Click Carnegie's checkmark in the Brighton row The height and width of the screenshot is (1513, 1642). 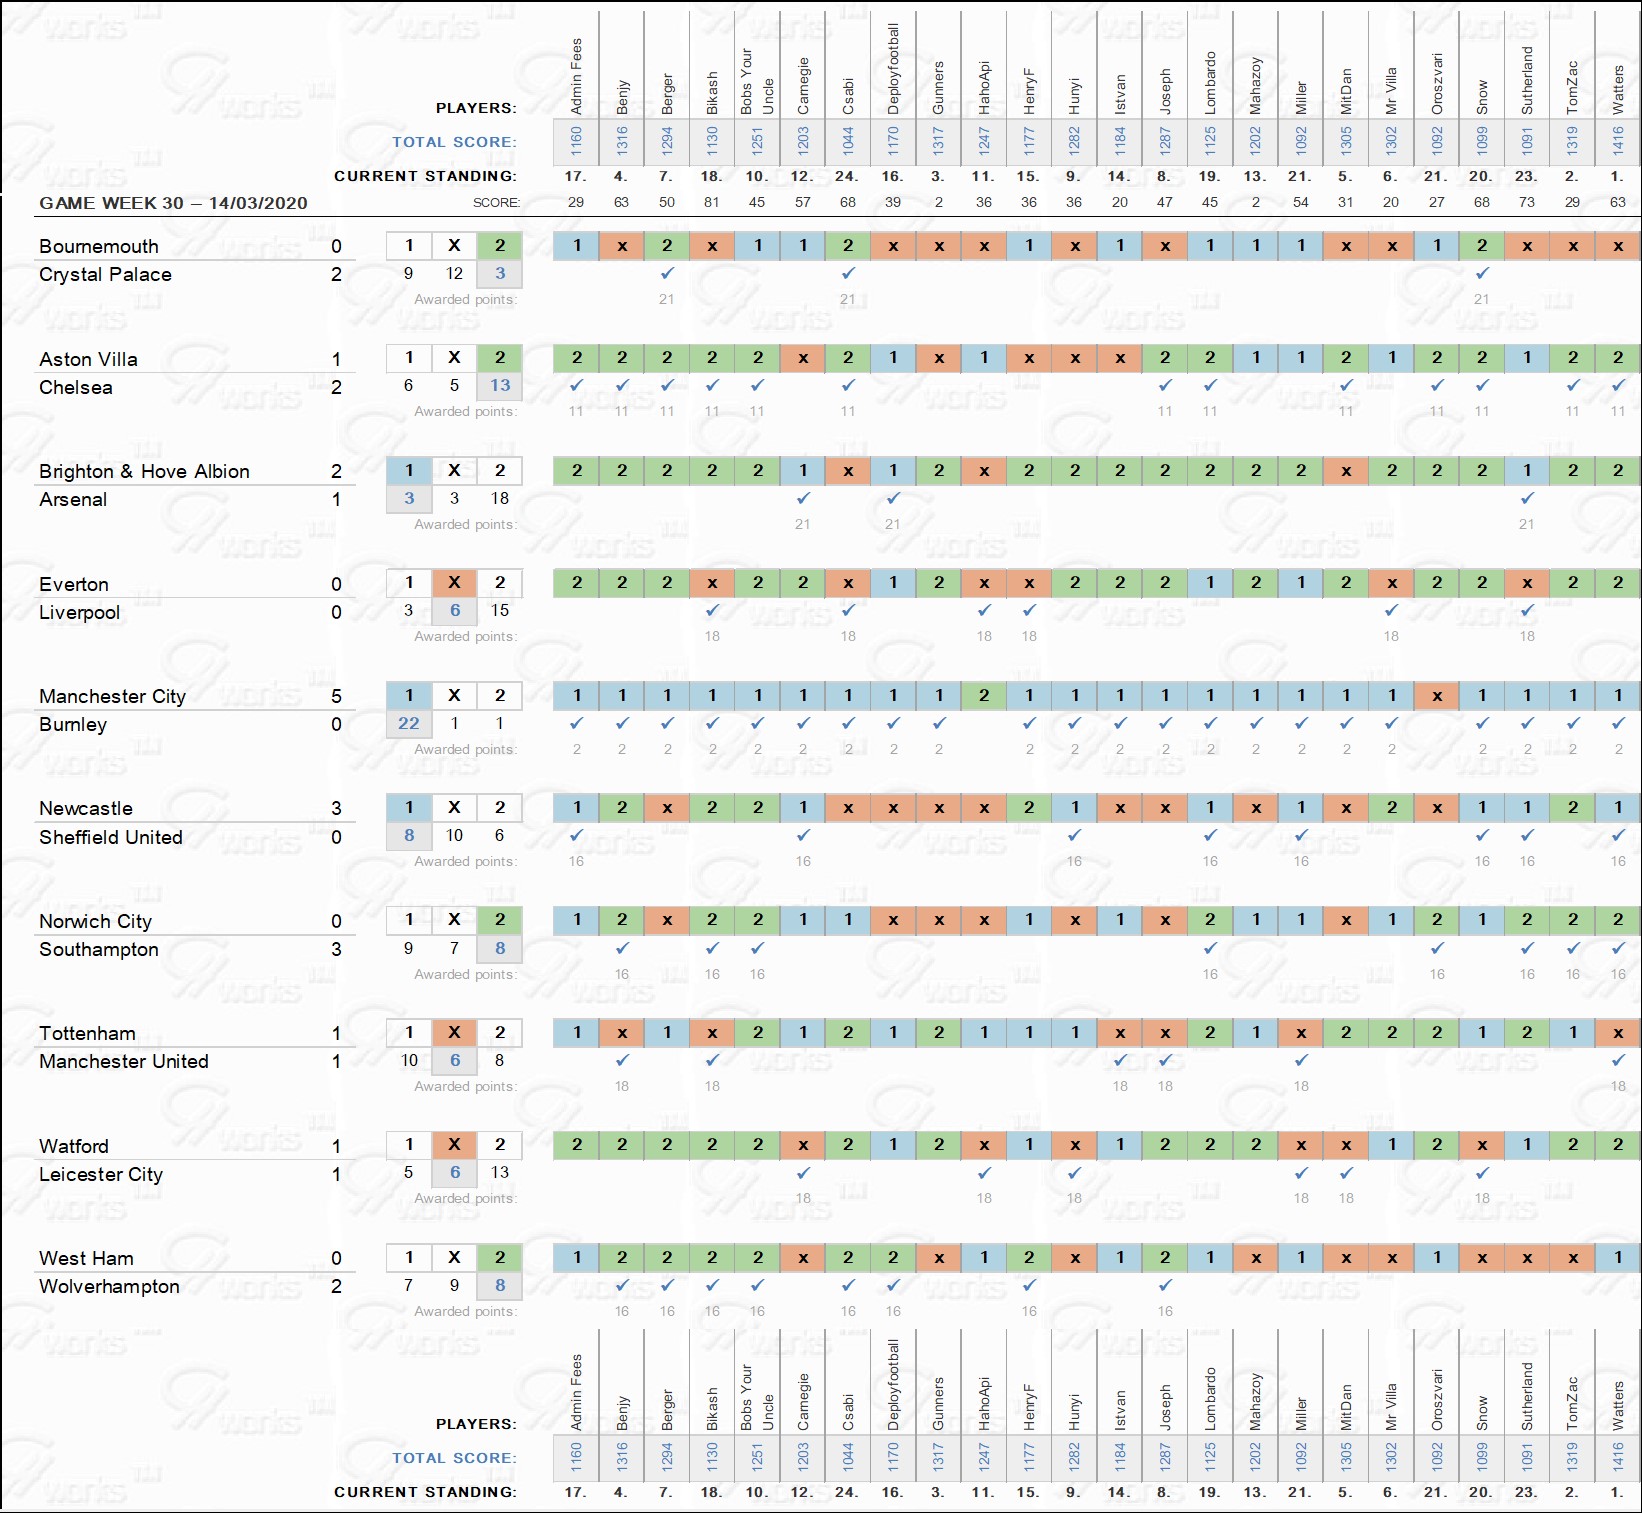click(x=803, y=498)
